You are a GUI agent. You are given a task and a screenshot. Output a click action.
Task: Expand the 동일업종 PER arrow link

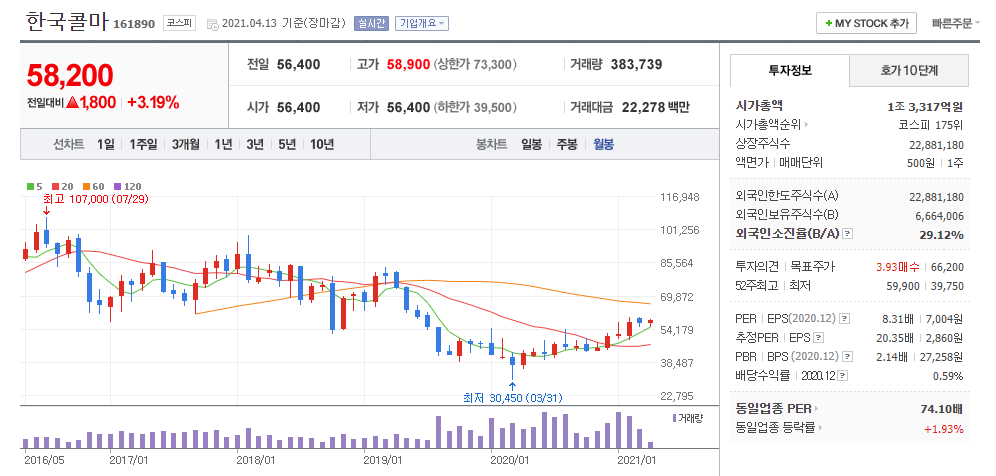817,409
